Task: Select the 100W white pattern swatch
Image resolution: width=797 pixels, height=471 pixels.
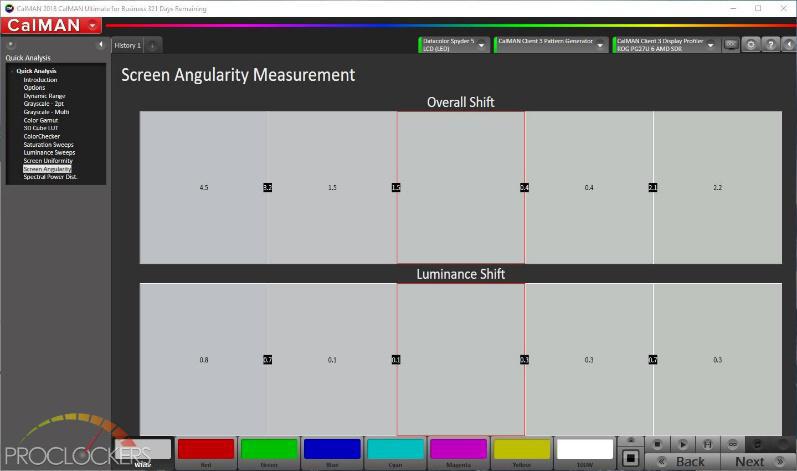Action: click(x=585, y=453)
